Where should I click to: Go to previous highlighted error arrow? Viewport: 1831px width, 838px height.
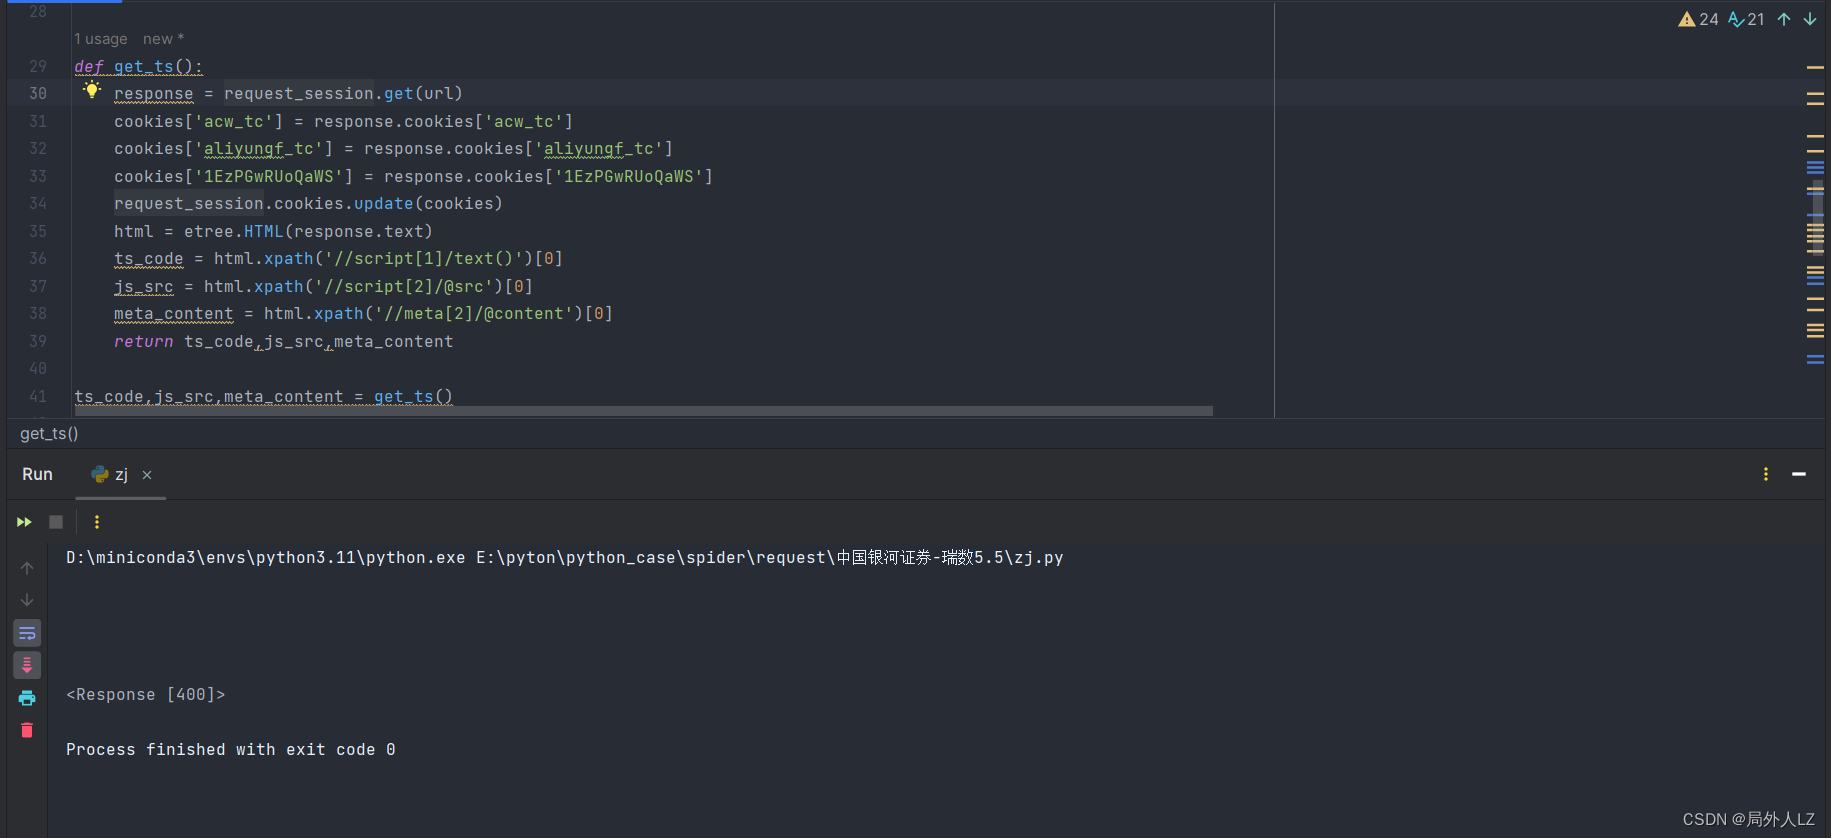tap(1784, 19)
